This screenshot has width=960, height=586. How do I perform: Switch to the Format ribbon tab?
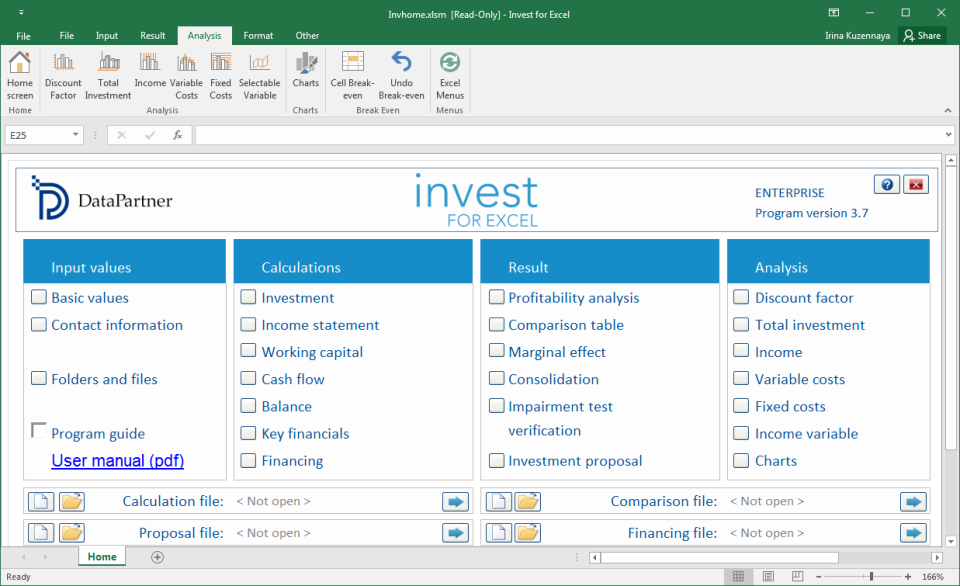point(258,35)
